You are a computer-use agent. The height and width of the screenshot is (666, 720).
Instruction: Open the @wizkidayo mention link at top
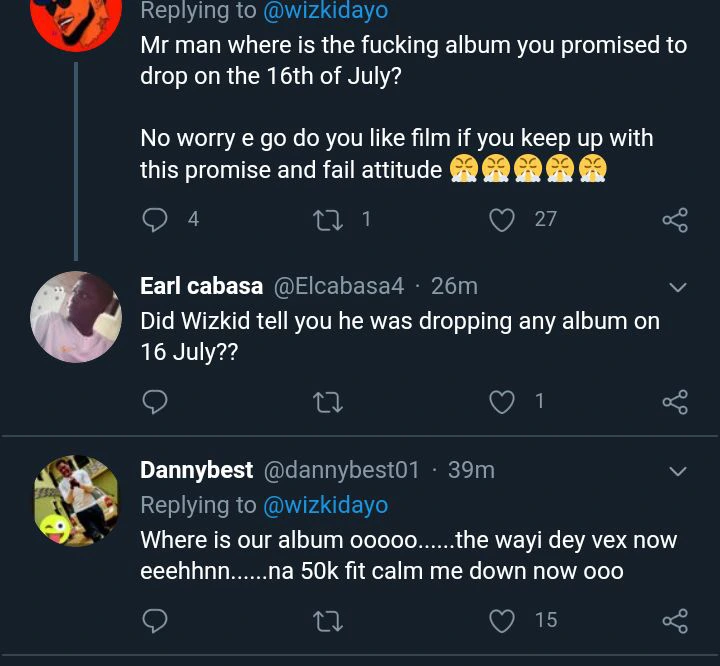[x=325, y=12]
